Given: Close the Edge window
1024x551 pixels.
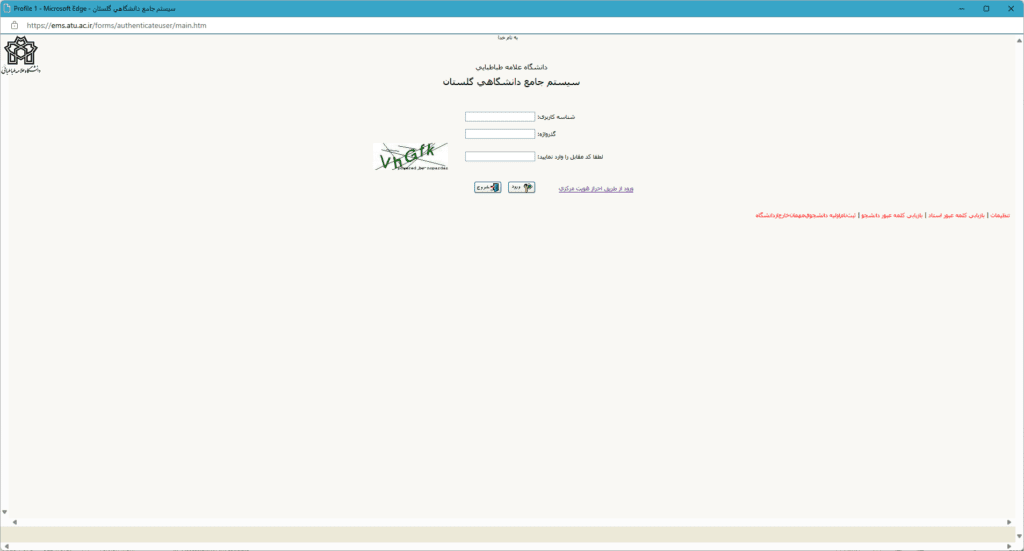Looking at the screenshot, I should click(1011, 8).
